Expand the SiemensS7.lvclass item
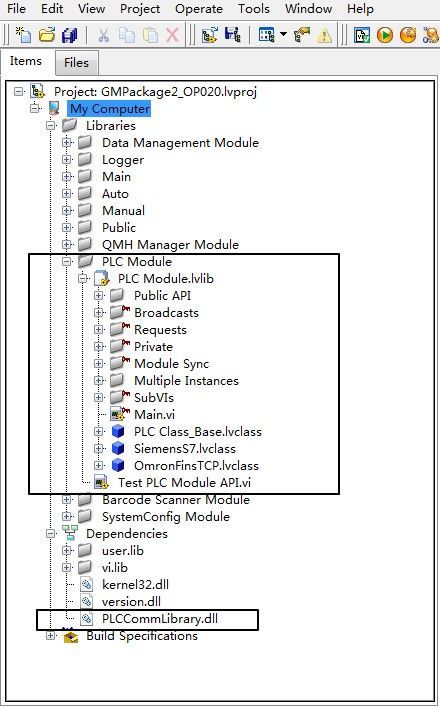The image size is (440, 707). [99, 449]
